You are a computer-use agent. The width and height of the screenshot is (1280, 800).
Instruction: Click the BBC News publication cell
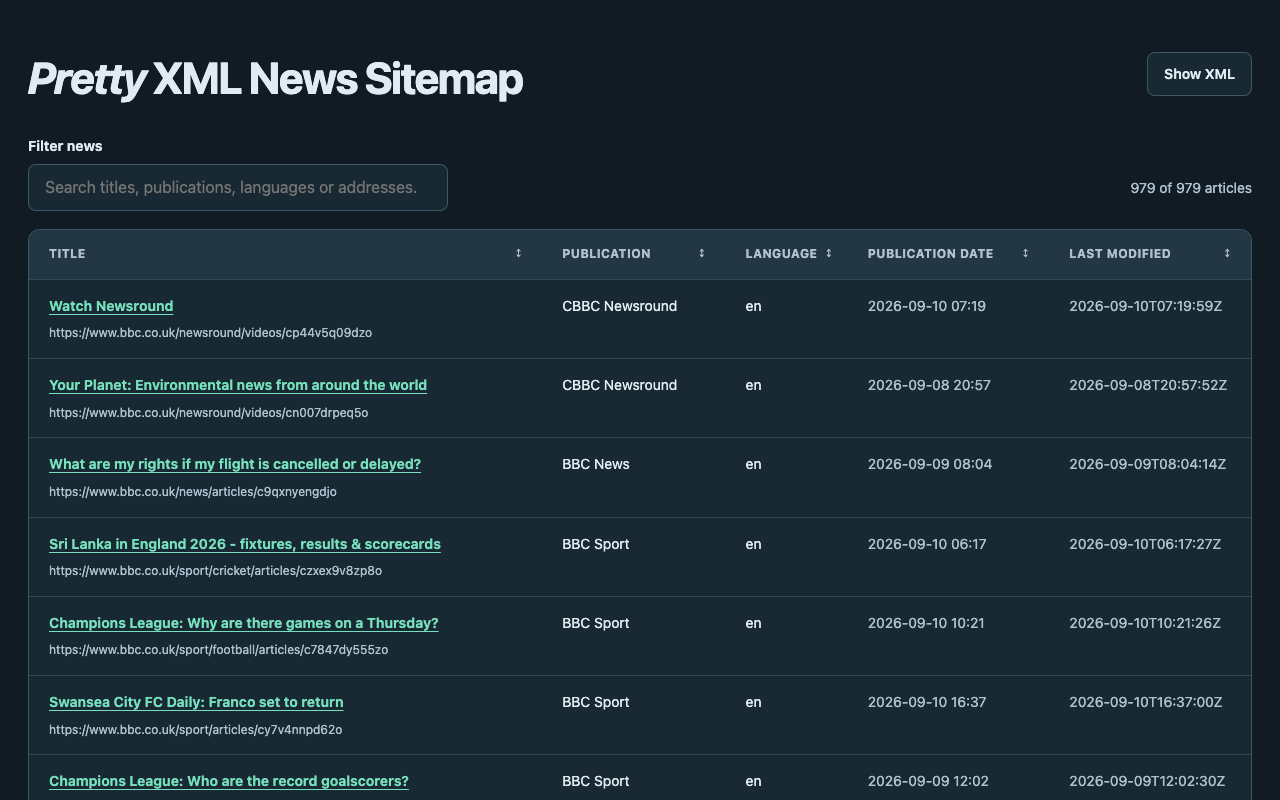pos(596,464)
